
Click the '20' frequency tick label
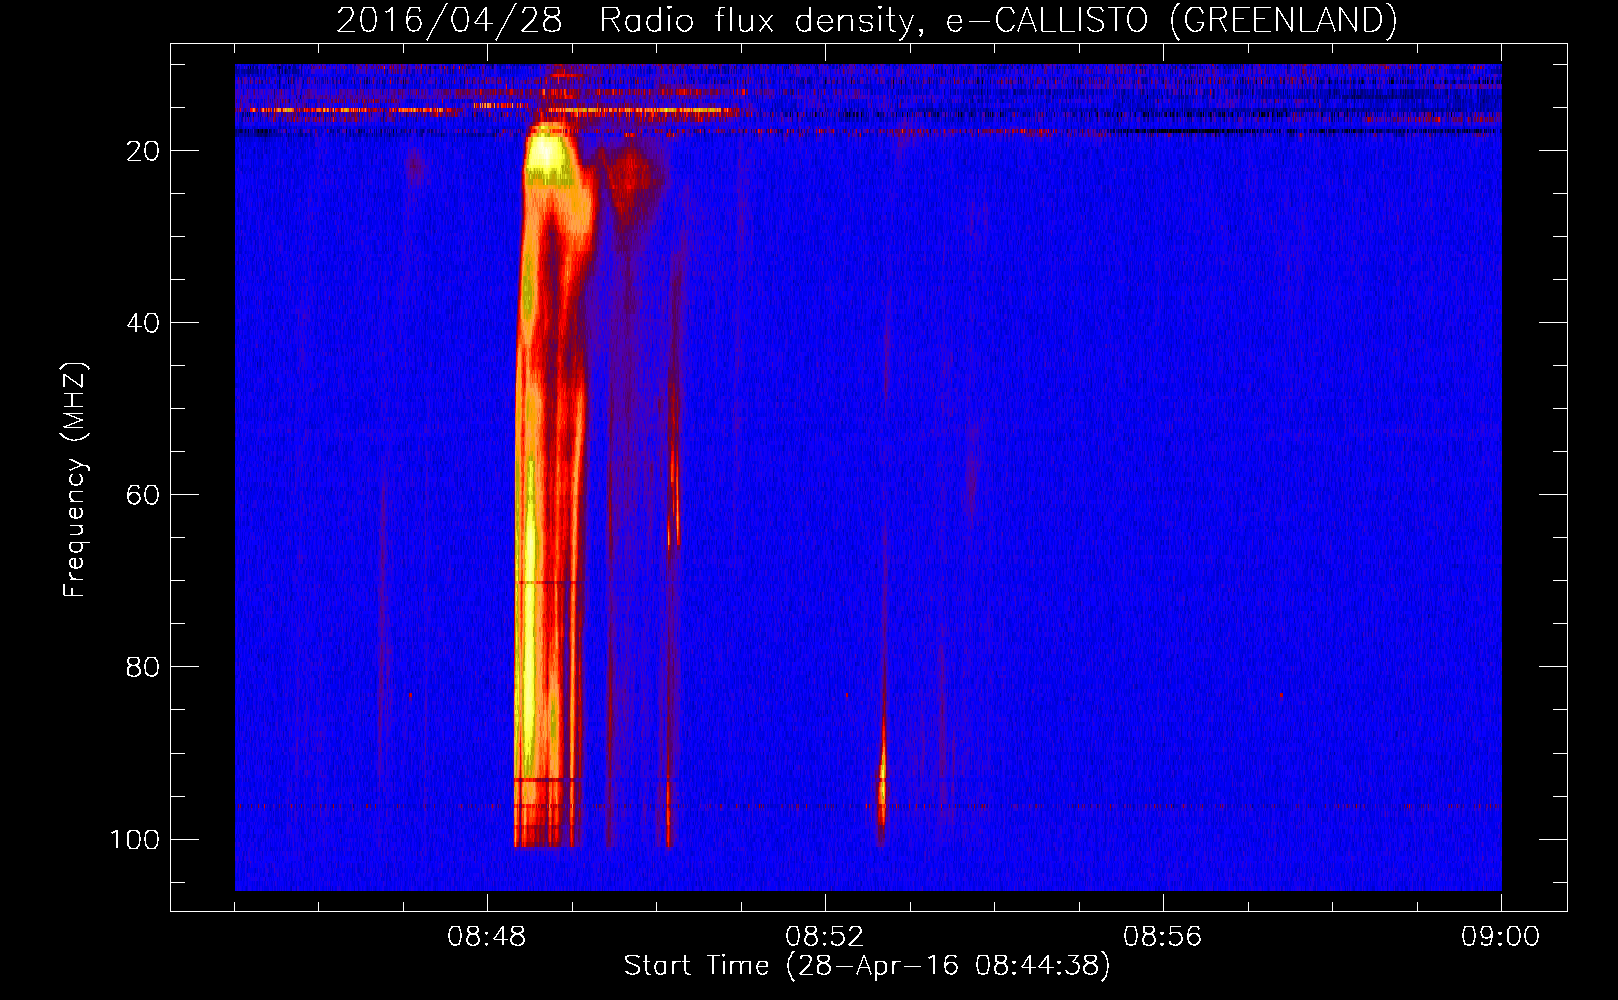pyautogui.click(x=143, y=151)
